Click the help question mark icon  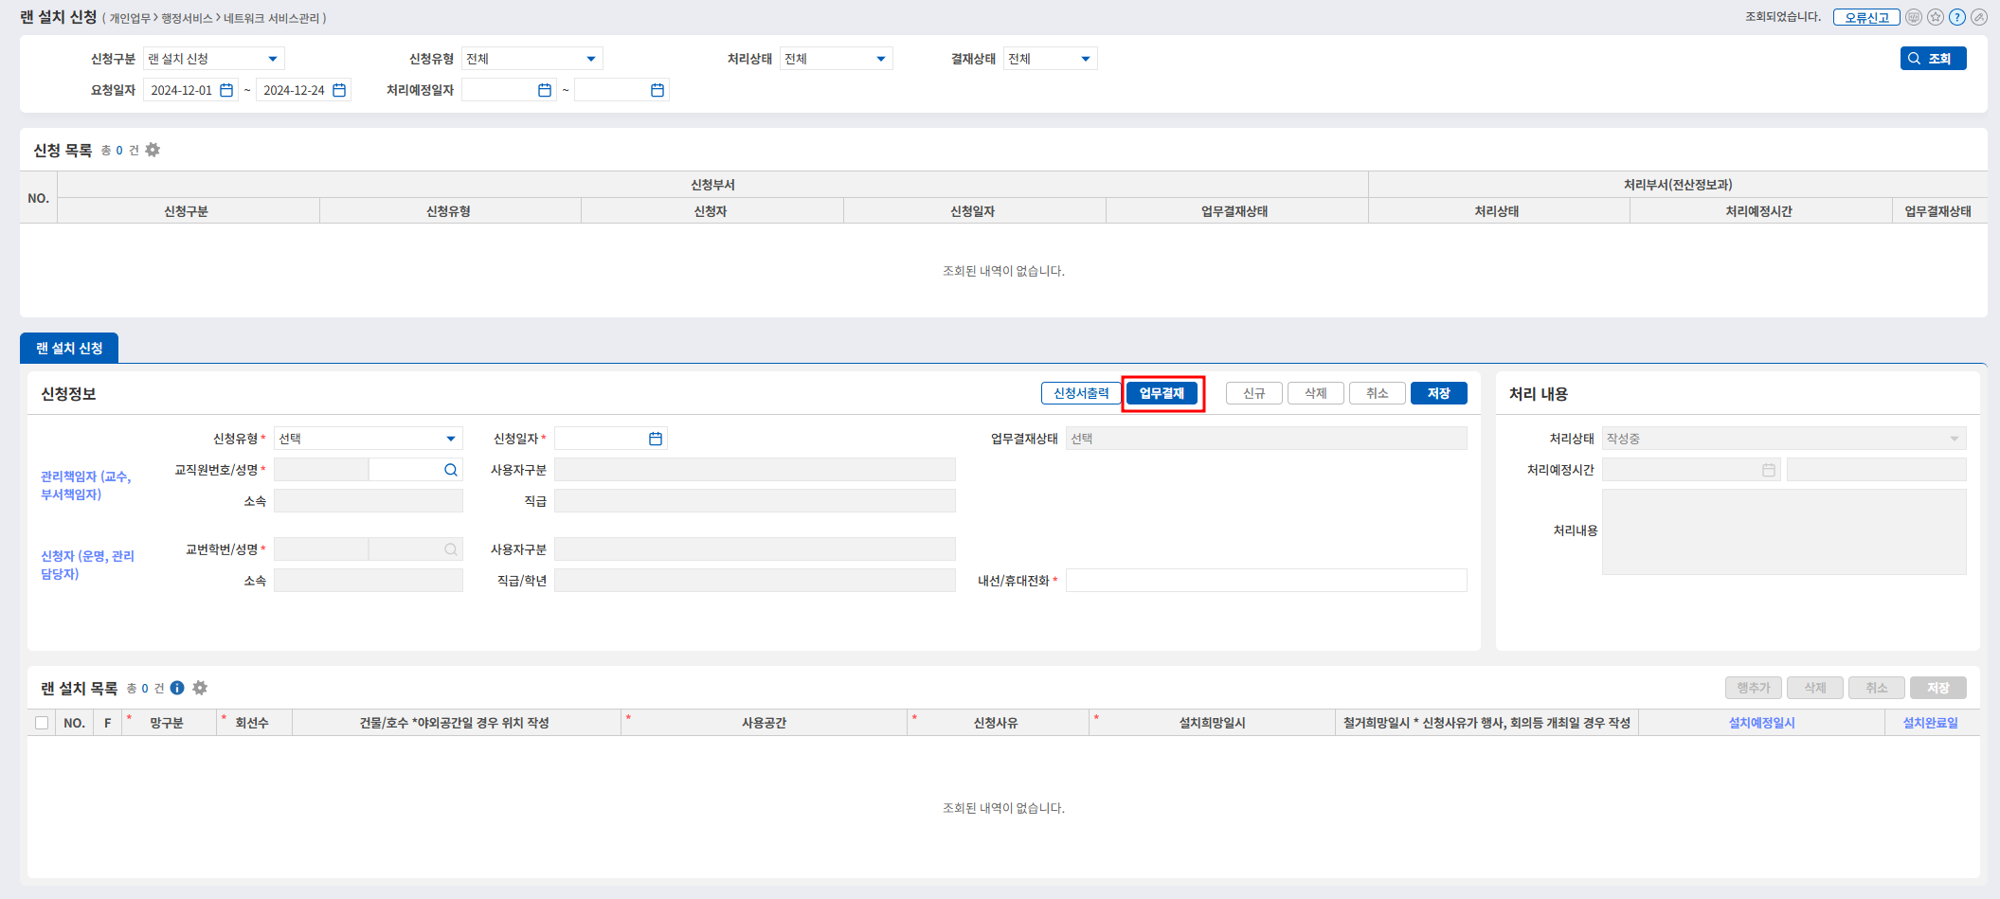(1957, 17)
